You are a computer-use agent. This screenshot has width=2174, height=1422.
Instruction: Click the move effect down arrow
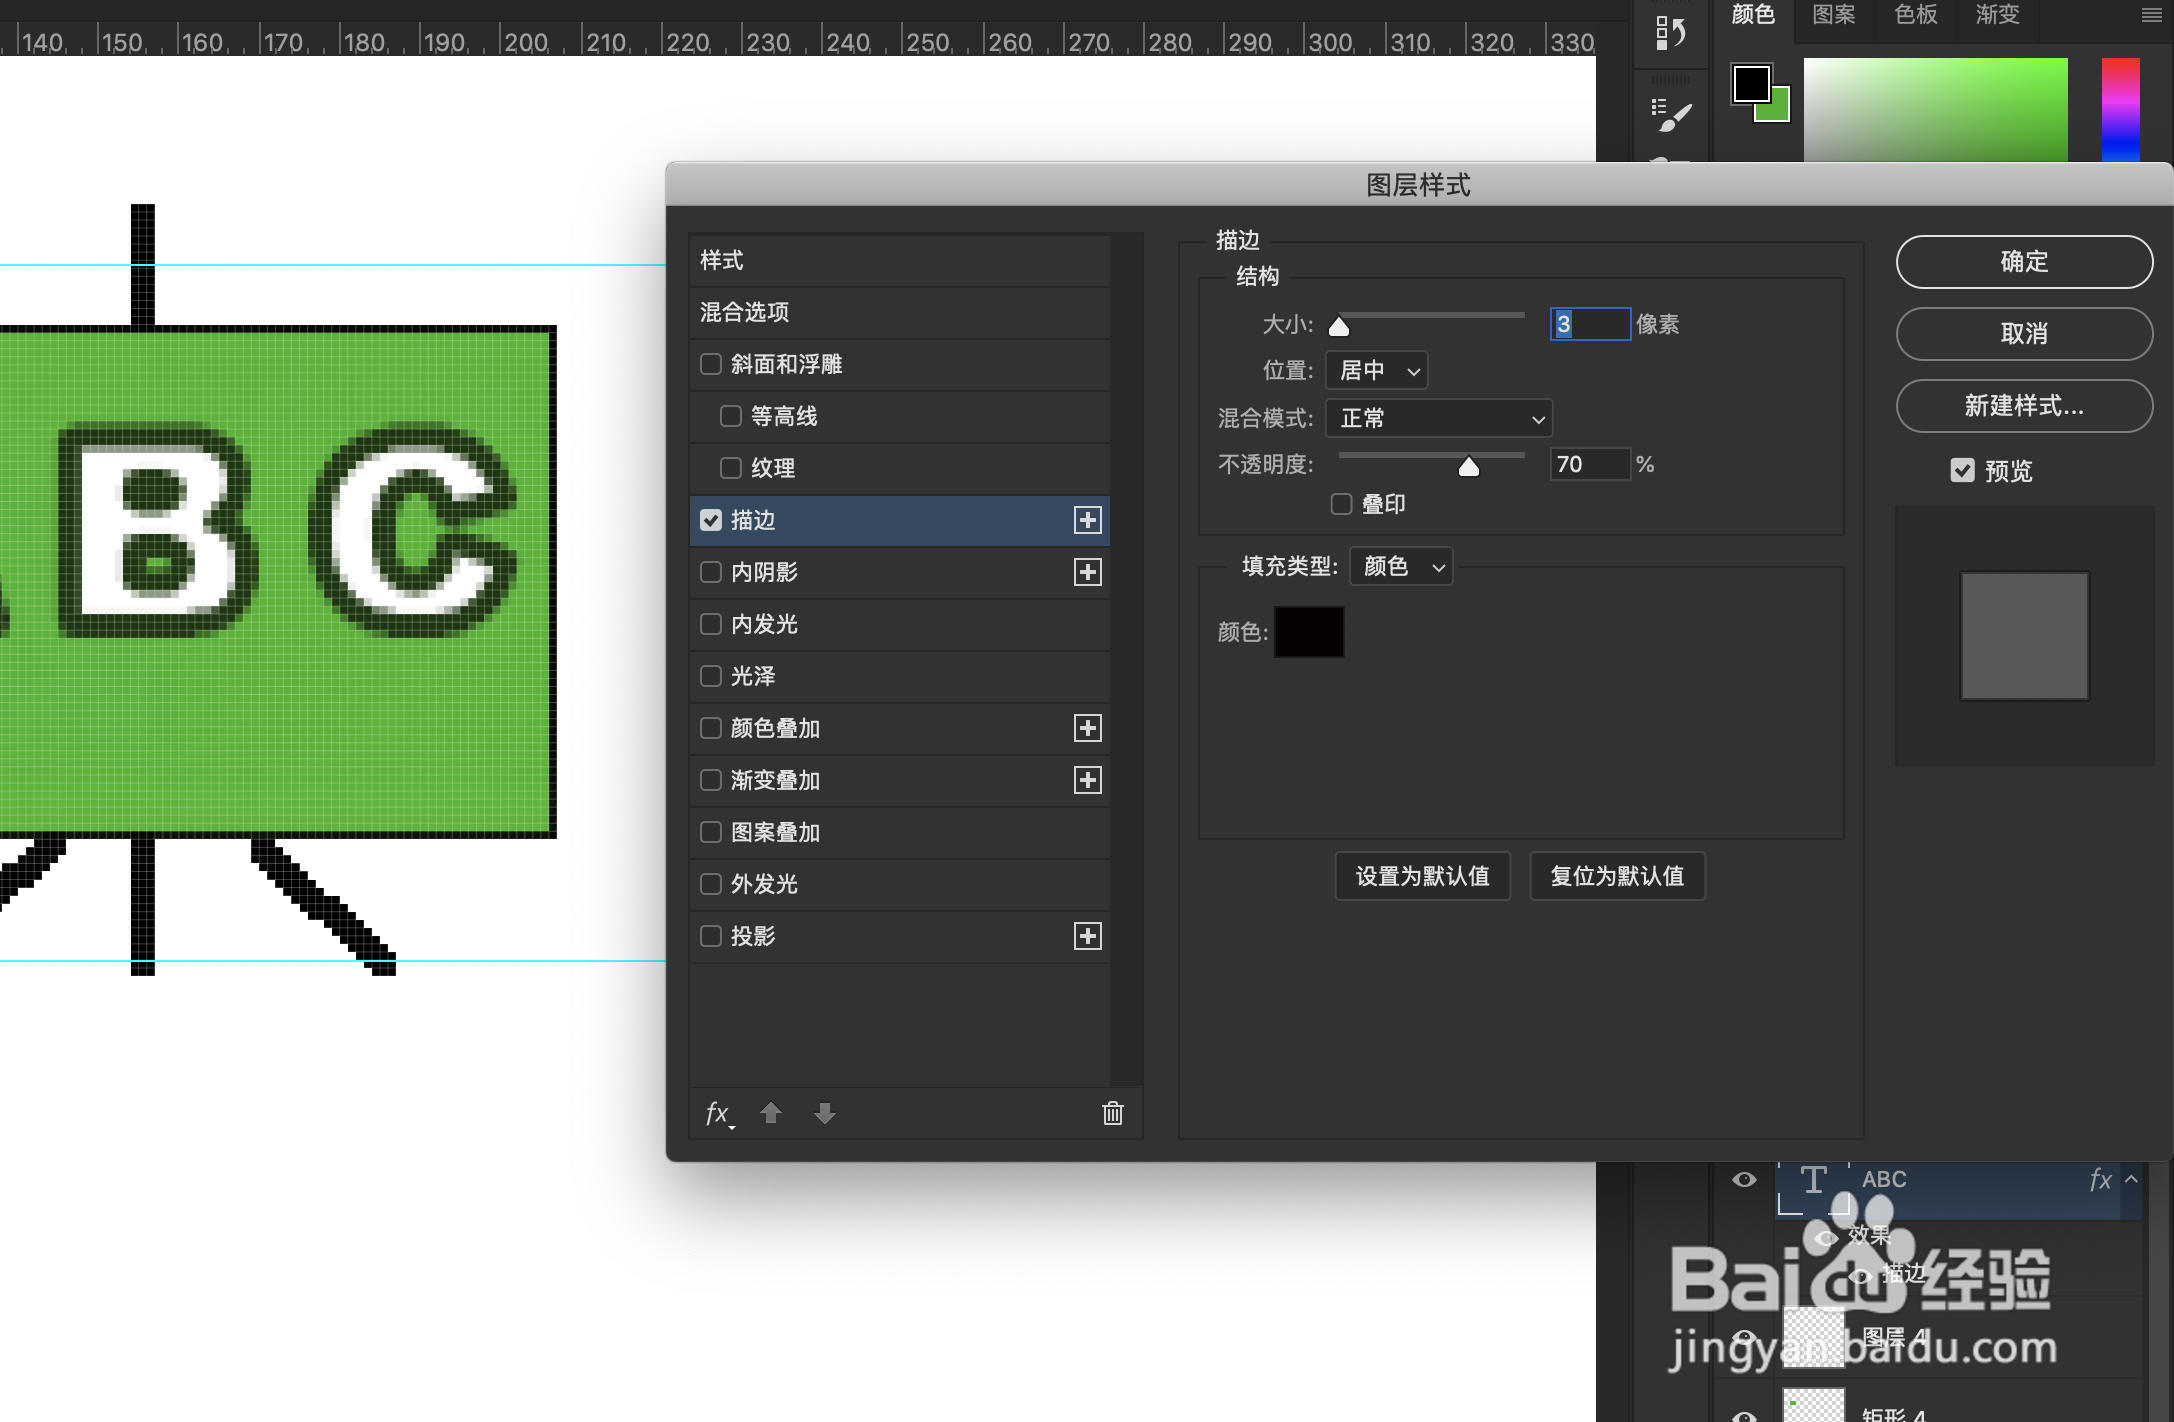point(824,1113)
